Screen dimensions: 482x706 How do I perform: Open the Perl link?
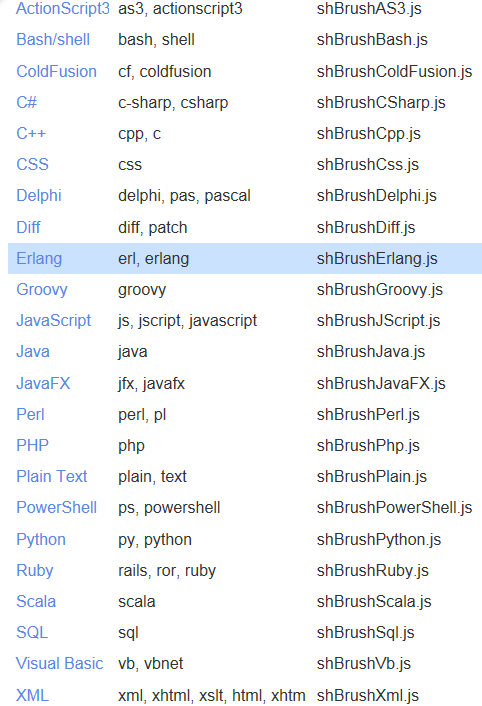(30, 414)
